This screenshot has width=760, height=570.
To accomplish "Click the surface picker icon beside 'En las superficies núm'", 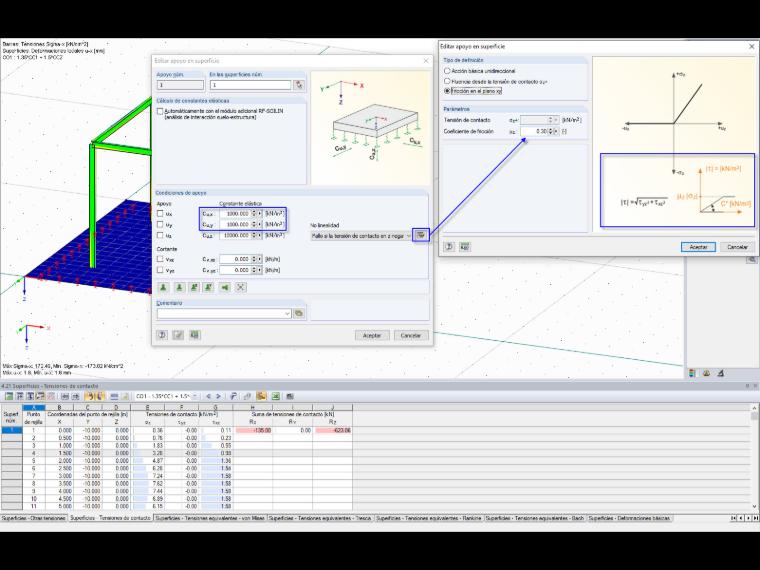I will click(x=299, y=85).
